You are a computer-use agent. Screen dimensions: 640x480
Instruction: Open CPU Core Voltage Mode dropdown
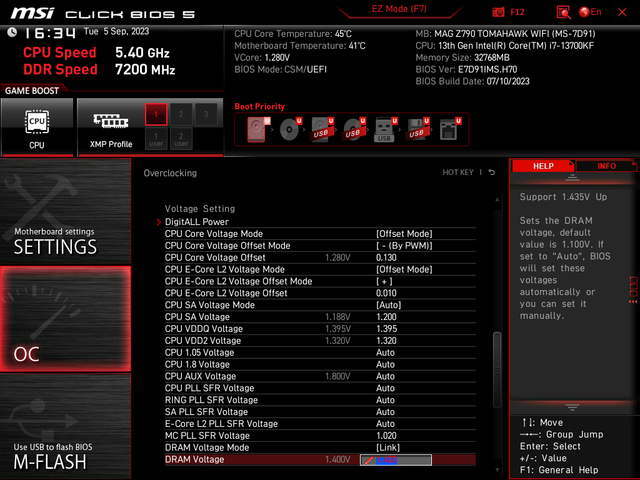pos(404,233)
